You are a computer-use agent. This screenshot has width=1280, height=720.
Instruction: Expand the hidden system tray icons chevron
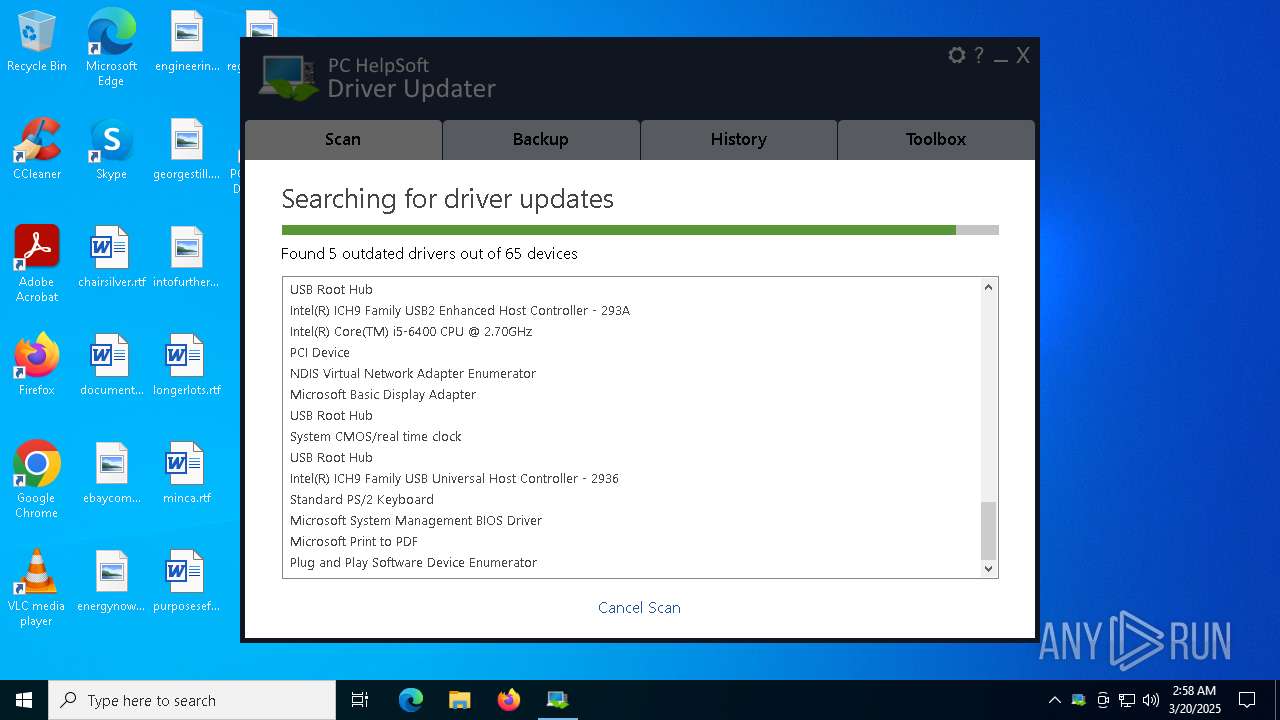coord(1054,700)
